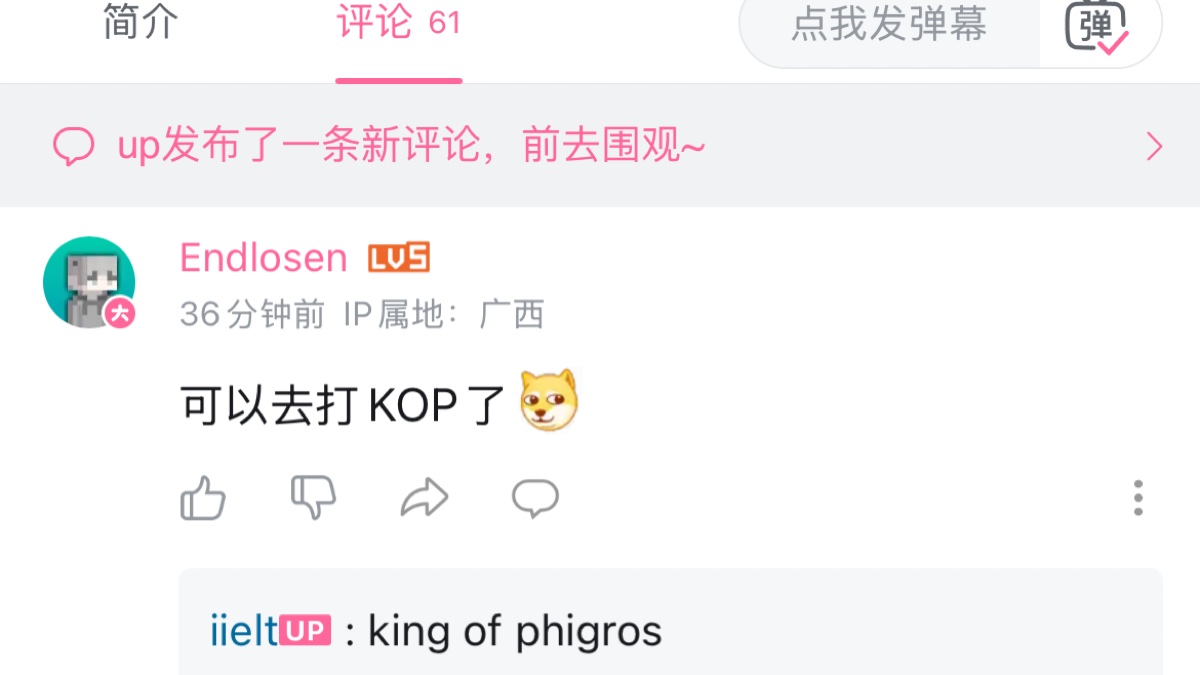Select the 评论 61 tab
1200x675 pixels.
399,22
